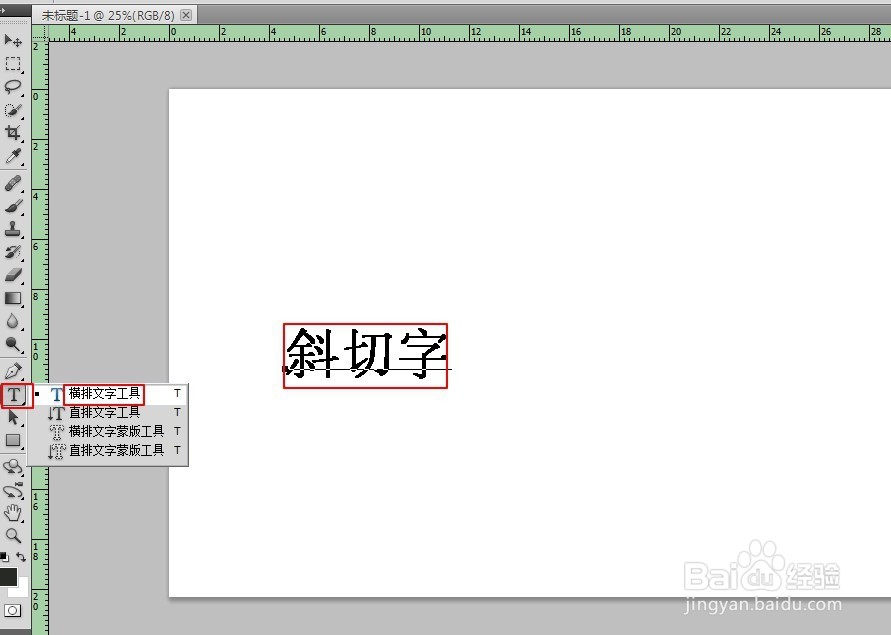Select the Eyedropper tool
This screenshot has height=635, width=891.
point(14,156)
